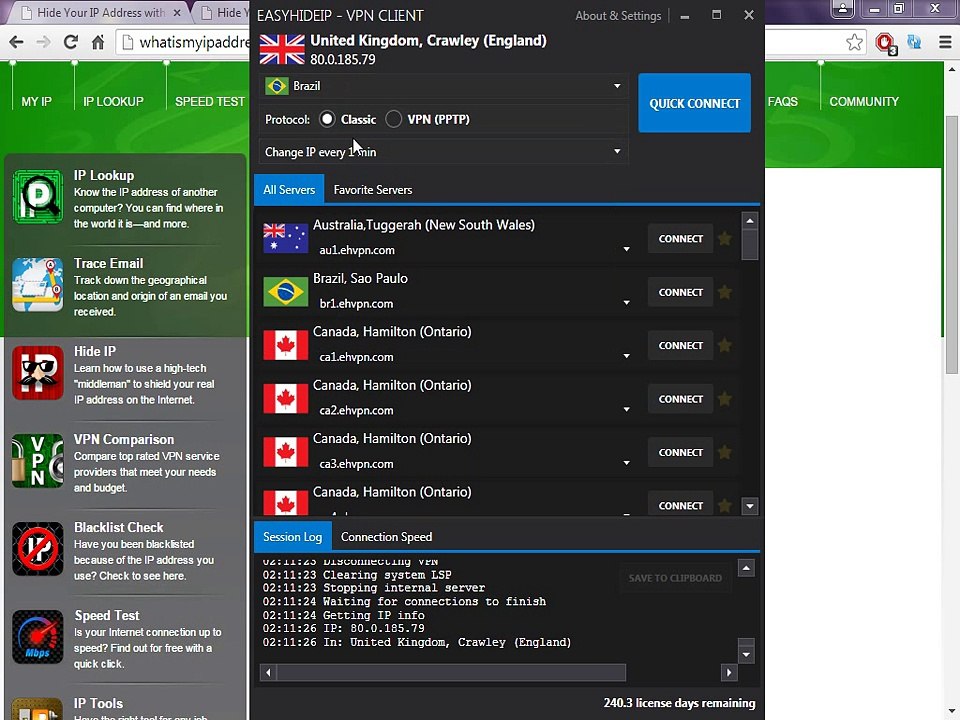This screenshot has width=960, height=720.
Task: Favorite the Australia Tuggerah server star
Action: tap(725, 238)
